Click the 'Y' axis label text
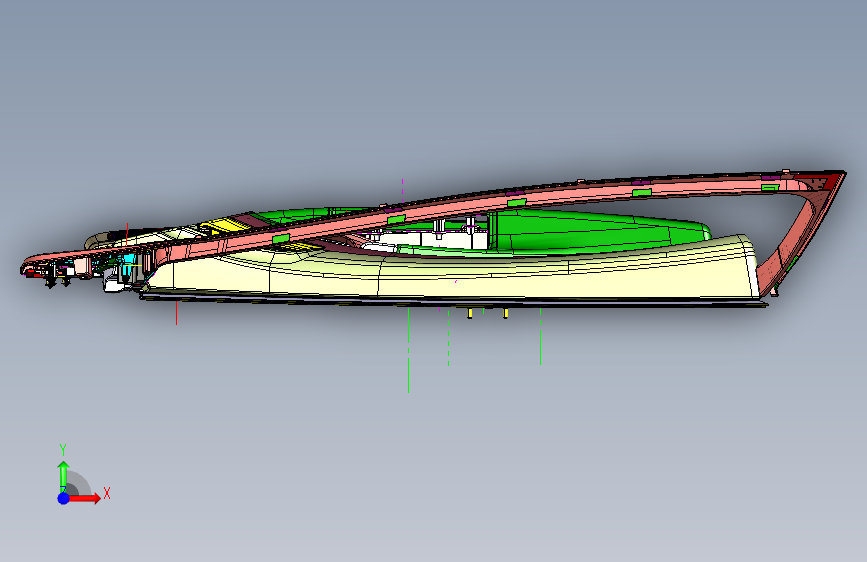867x562 pixels. pos(63,450)
